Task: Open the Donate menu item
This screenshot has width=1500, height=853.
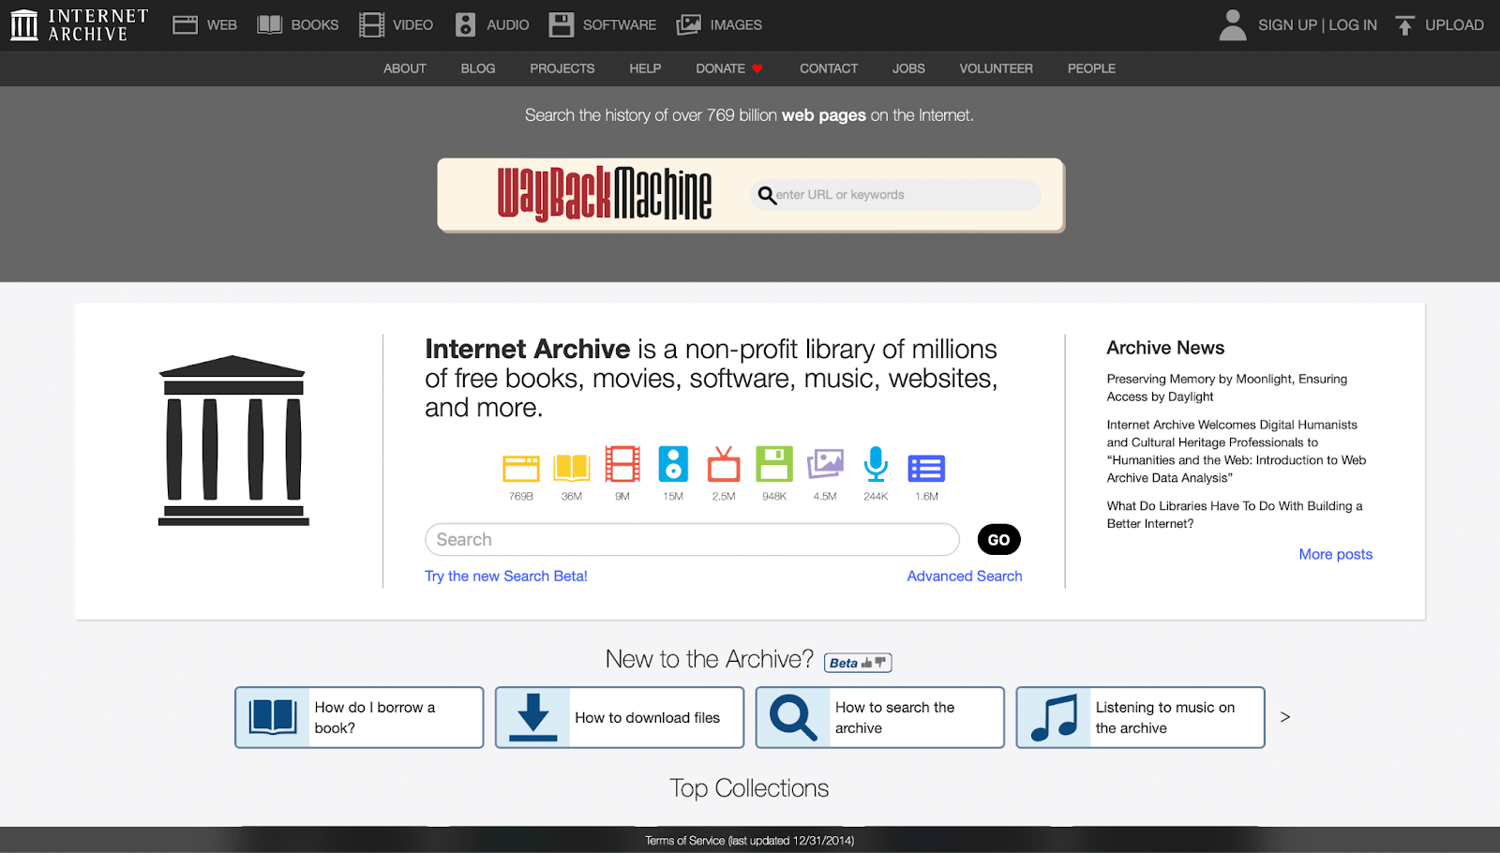Action: pyautogui.click(x=729, y=69)
